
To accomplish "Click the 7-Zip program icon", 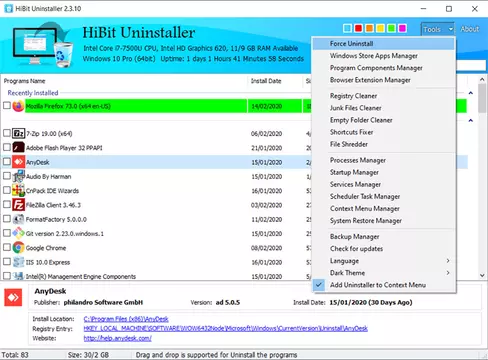I will 18,133.
